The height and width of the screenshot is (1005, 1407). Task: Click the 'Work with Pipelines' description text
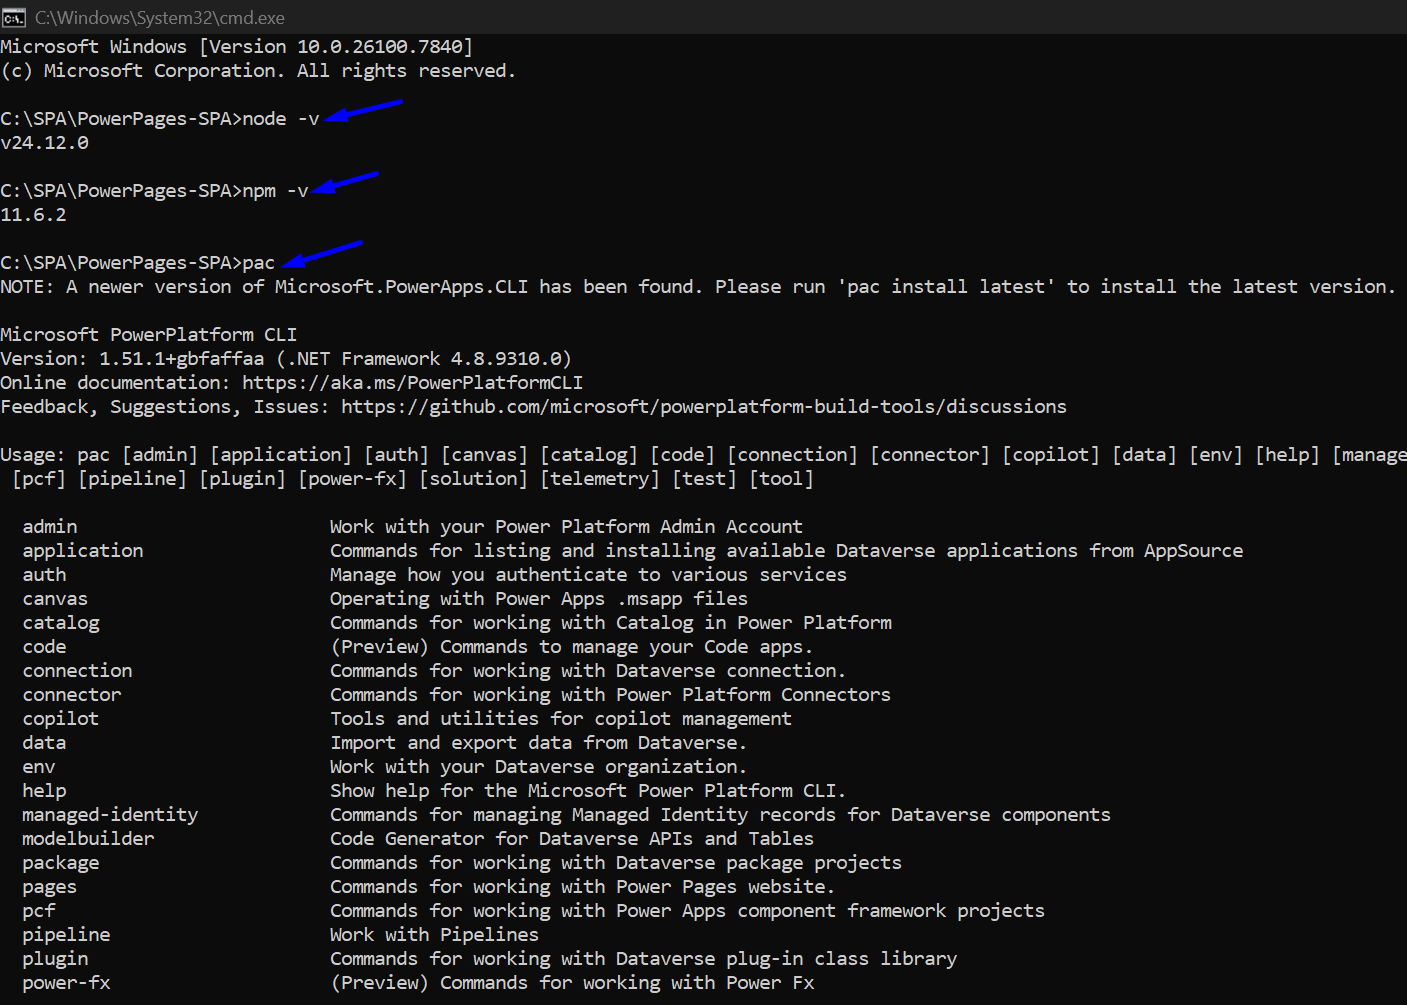pos(434,935)
